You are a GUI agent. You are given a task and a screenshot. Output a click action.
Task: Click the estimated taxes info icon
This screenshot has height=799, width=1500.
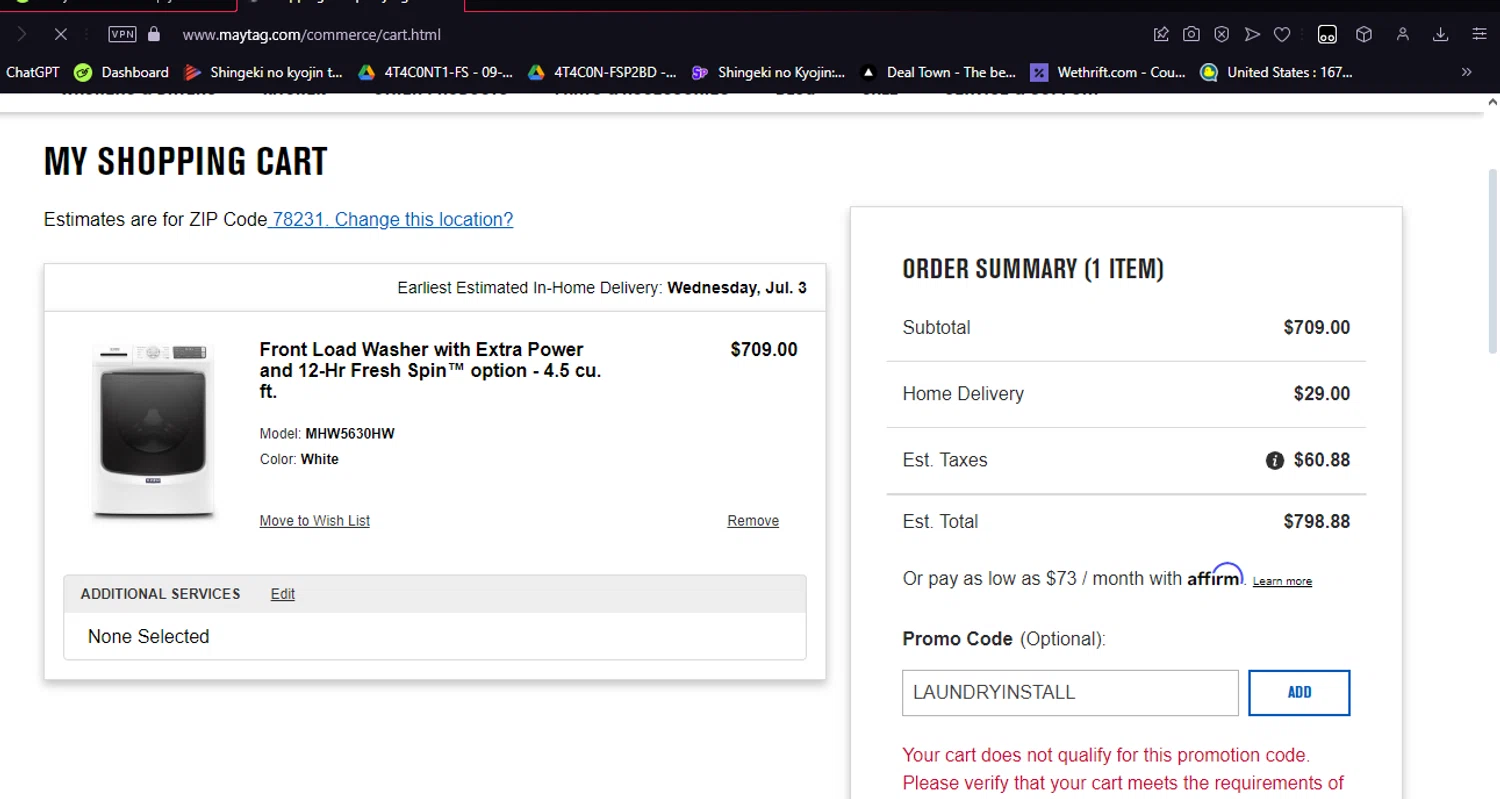(1274, 461)
